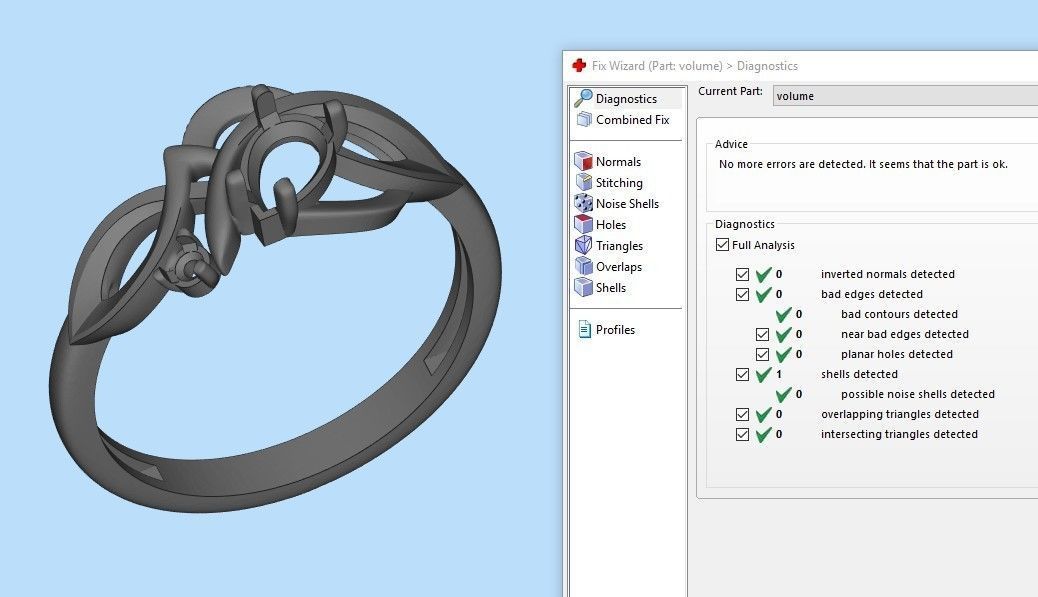Screen dimensions: 1038x597
Task: Click the Diagnostics magnifier icon
Action: pos(583,98)
